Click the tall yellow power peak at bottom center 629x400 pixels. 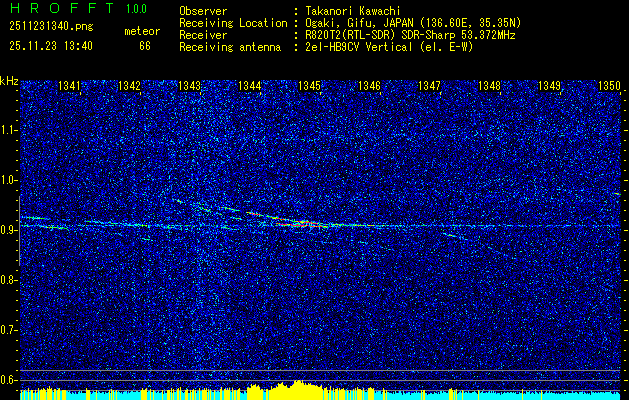coord(299,390)
